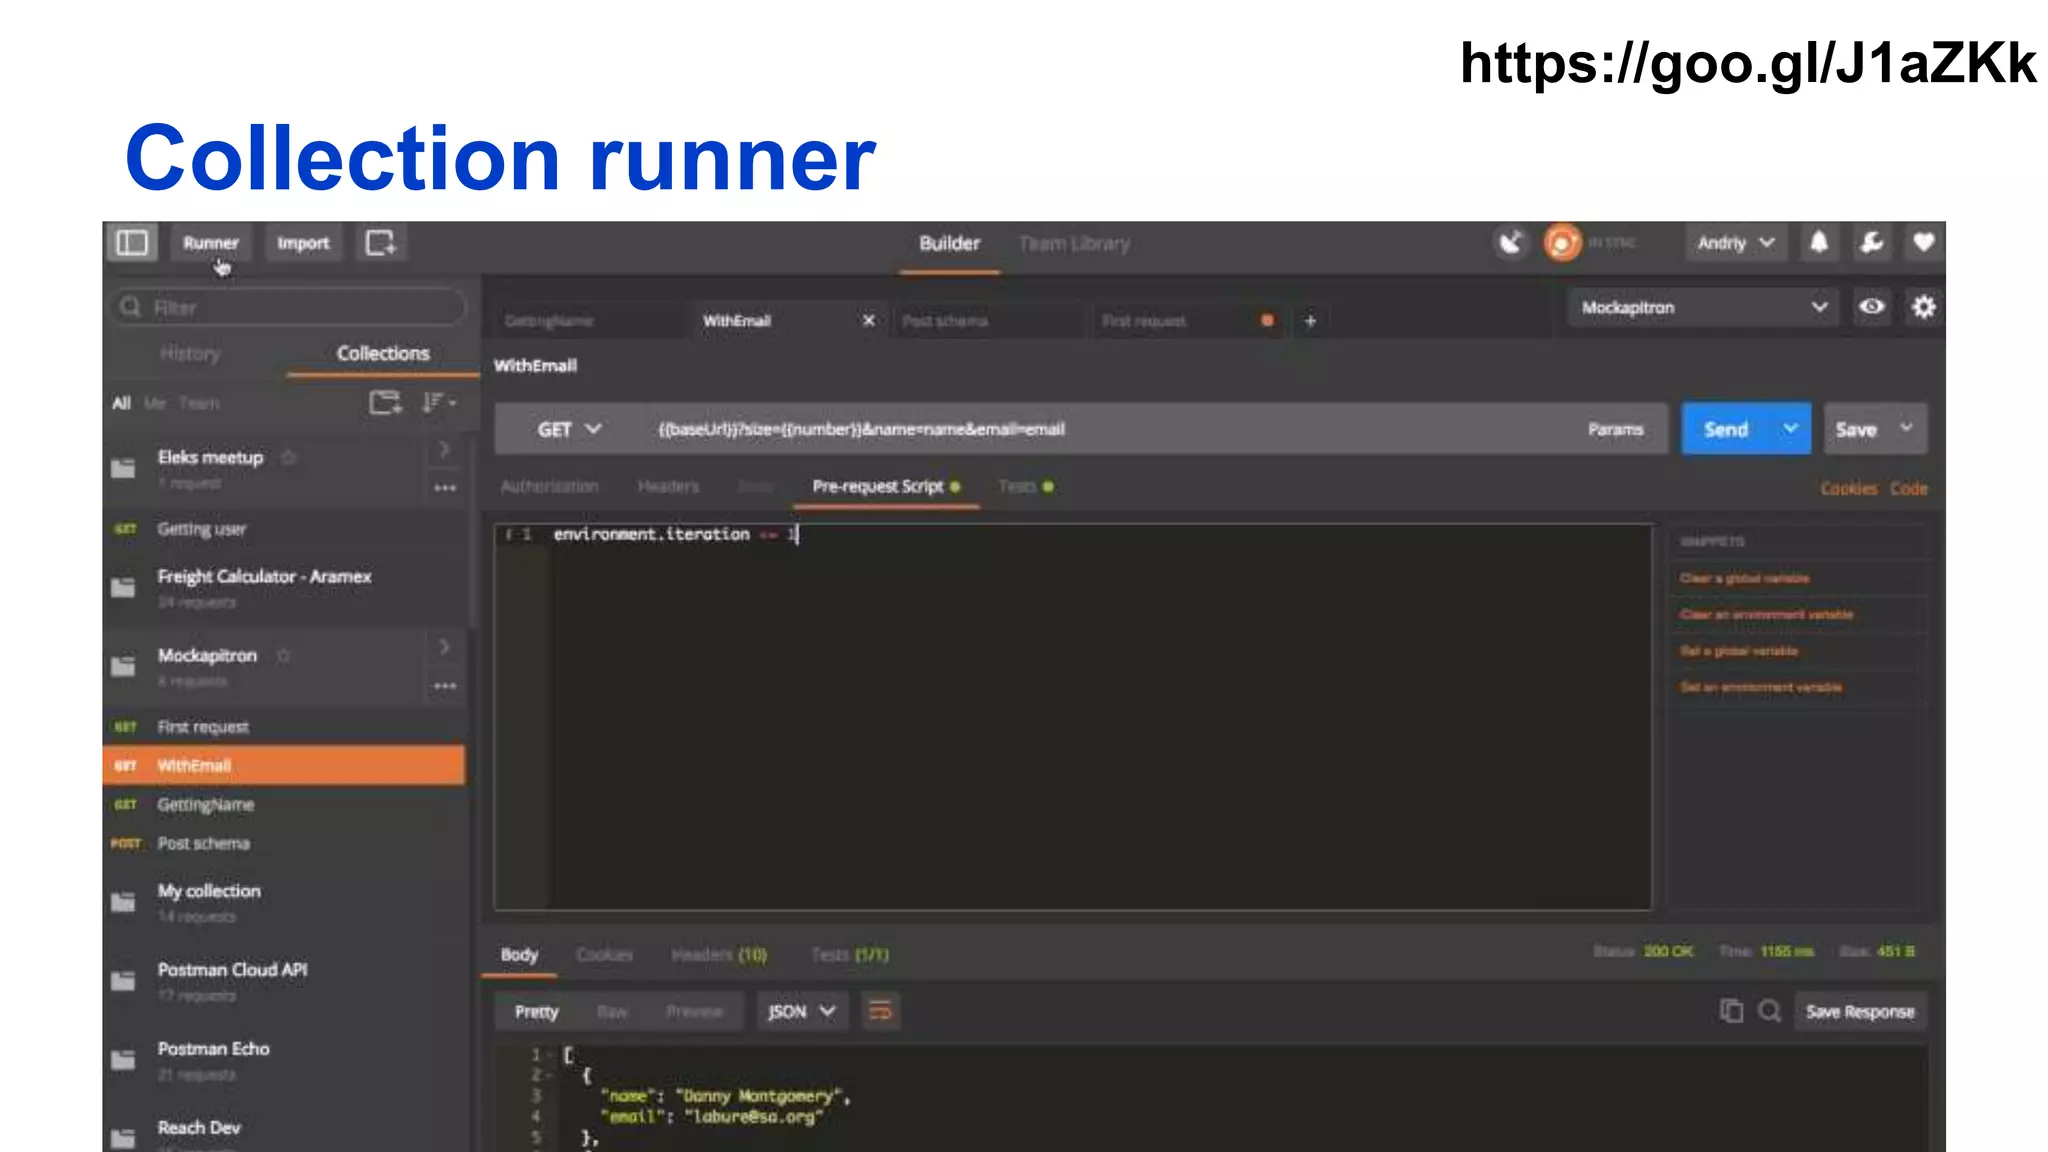The height and width of the screenshot is (1152, 2048).
Task: Open the sort collections dropdown icon
Action: tap(438, 403)
